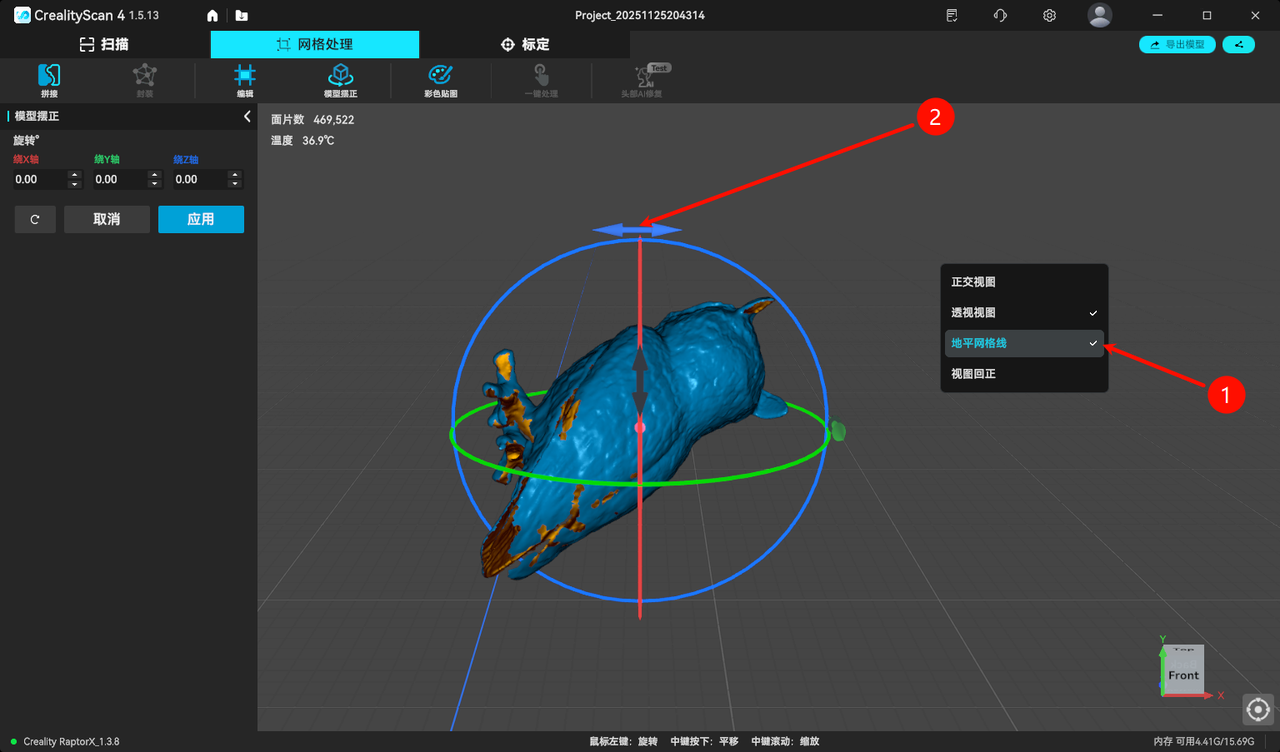The width and height of the screenshot is (1280, 752).
Task: Switch to the 扫描 scan tab
Action: (104, 44)
